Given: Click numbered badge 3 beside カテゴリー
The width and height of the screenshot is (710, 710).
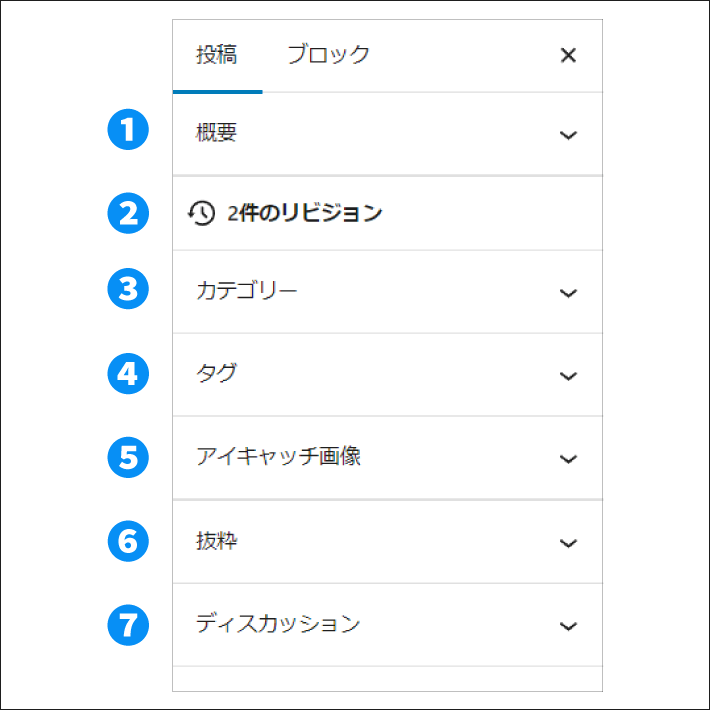Looking at the screenshot, I should (128, 291).
